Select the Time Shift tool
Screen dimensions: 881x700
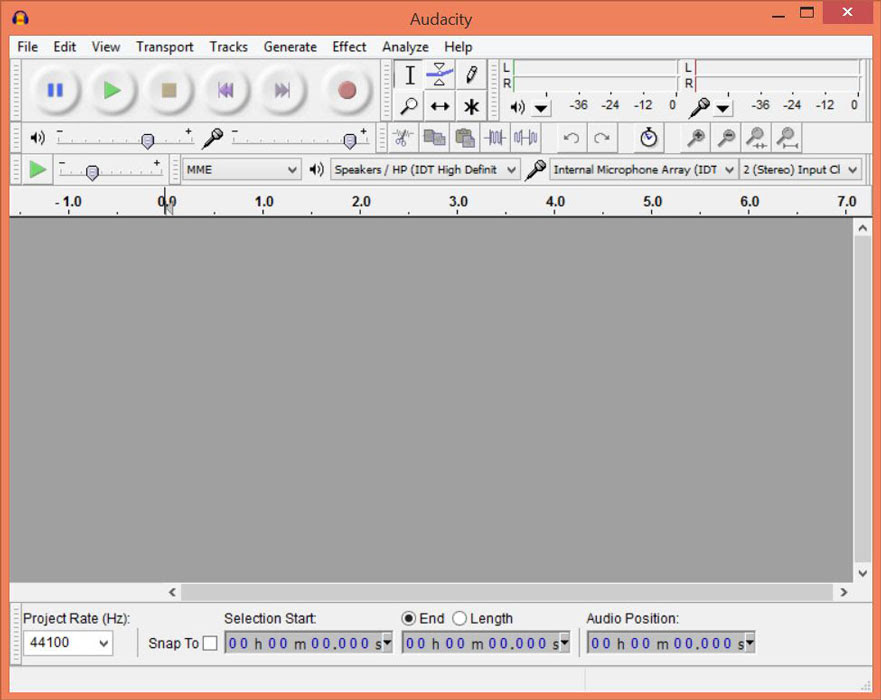(439, 106)
